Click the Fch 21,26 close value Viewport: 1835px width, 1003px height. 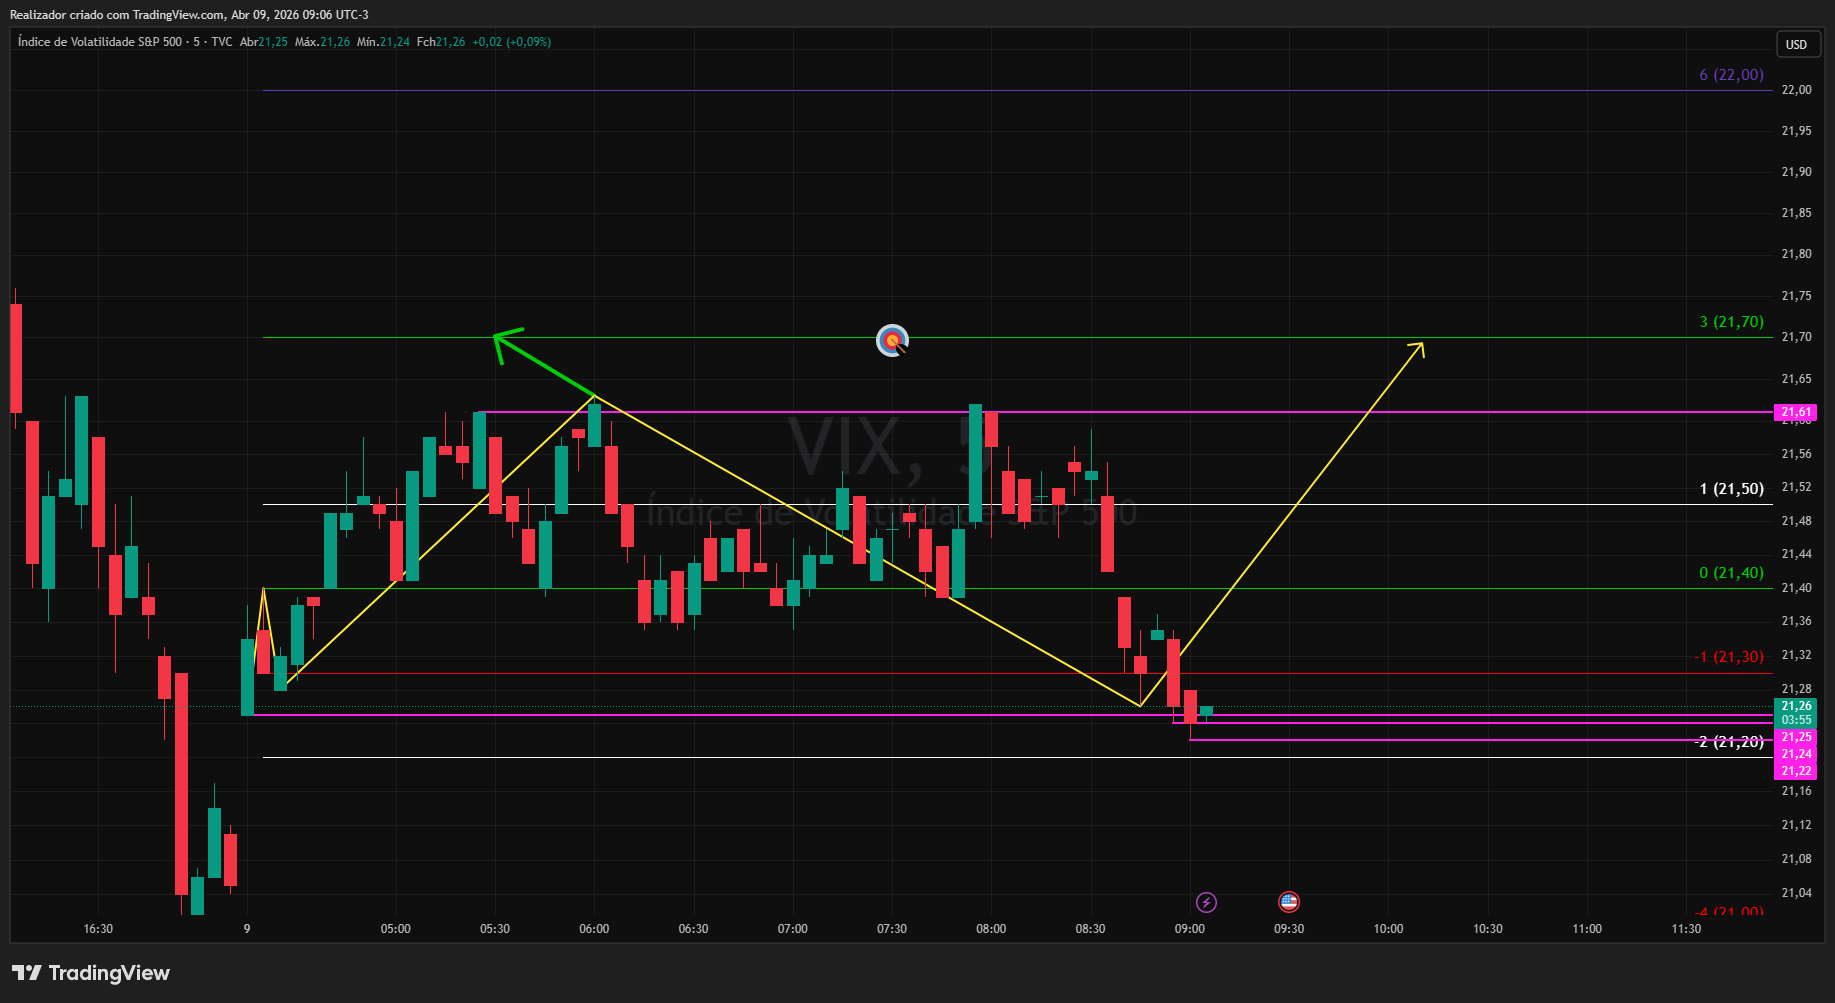pyautogui.click(x=441, y=42)
